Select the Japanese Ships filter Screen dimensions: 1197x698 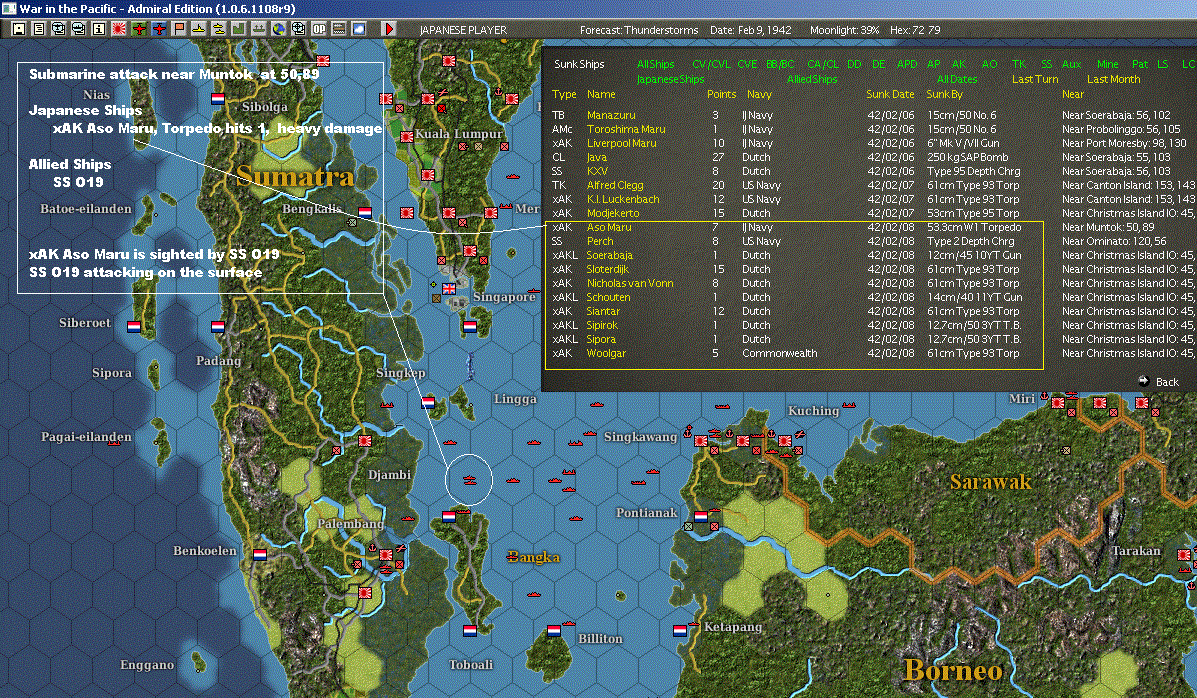[670, 79]
